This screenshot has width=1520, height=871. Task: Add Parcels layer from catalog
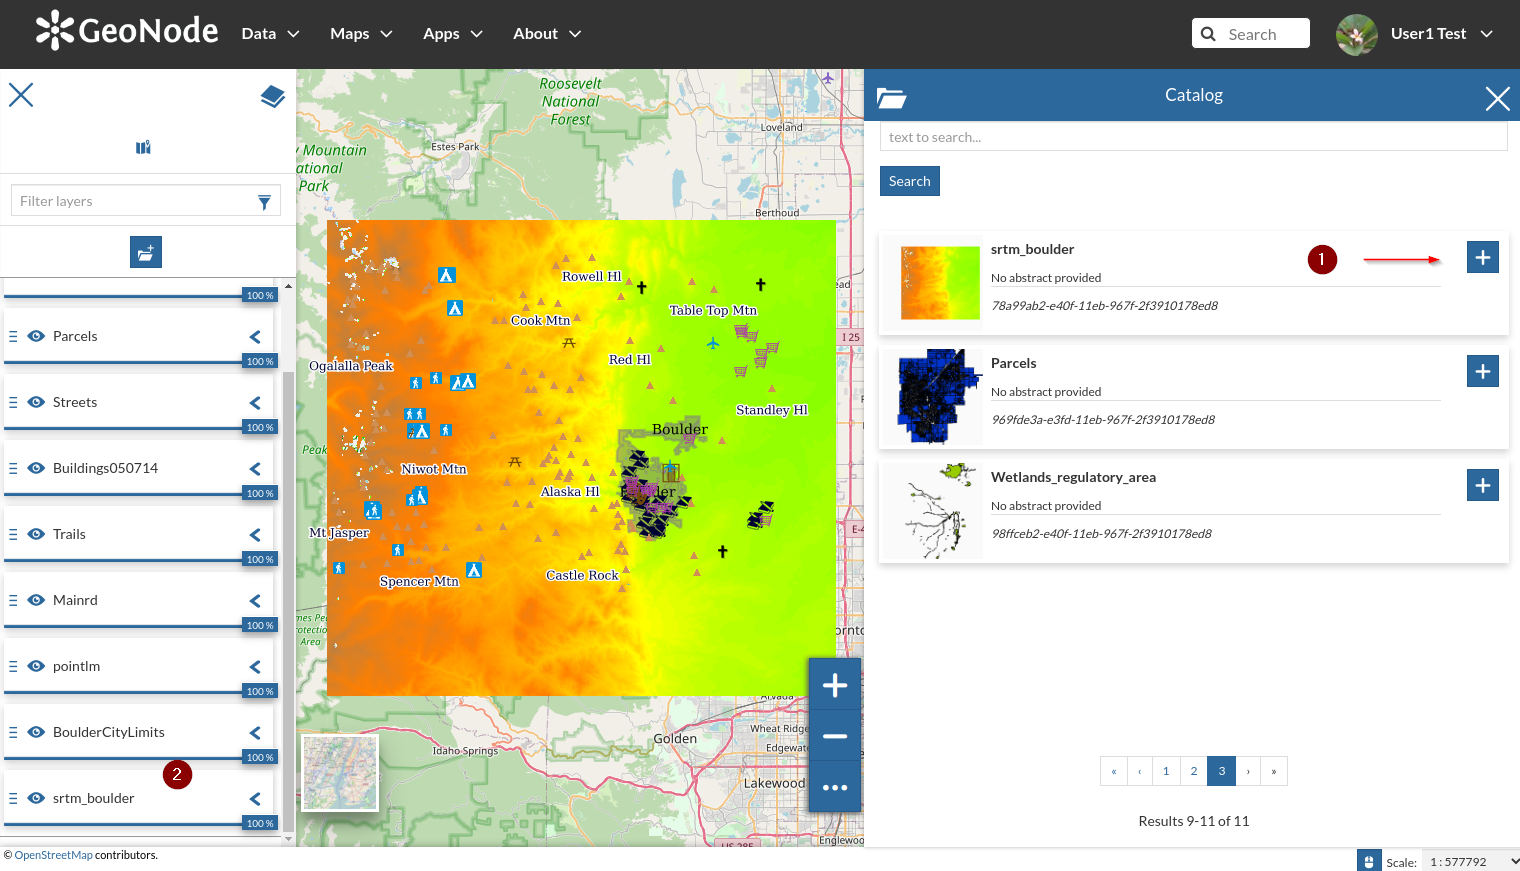1483,371
